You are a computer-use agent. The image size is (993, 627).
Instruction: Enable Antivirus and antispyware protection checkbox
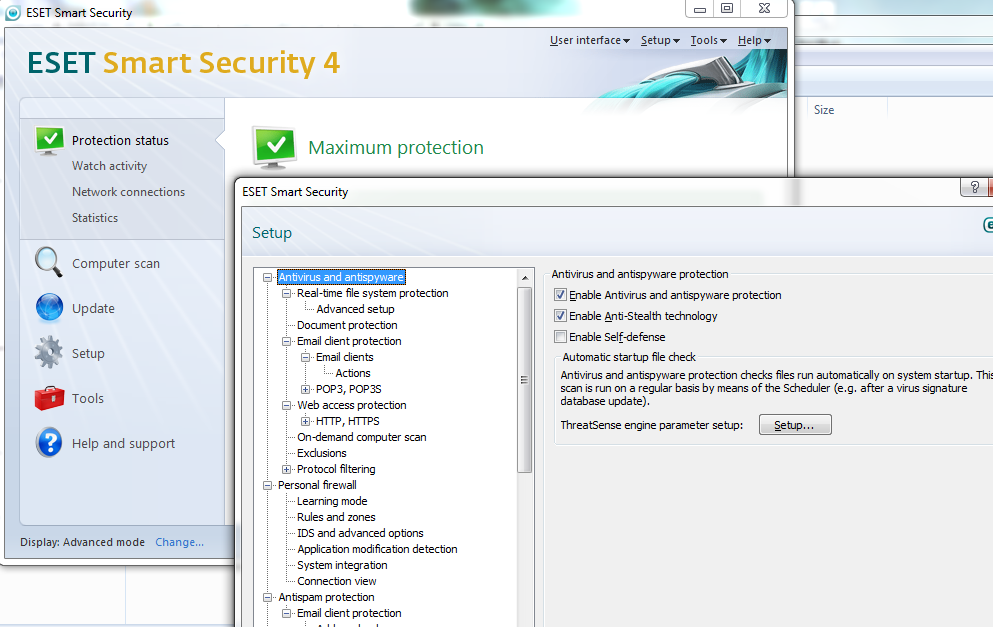click(x=560, y=294)
